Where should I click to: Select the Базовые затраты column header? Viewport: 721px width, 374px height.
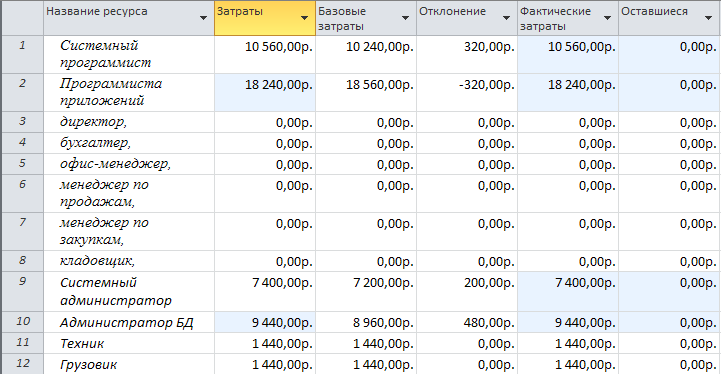coord(366,18)
